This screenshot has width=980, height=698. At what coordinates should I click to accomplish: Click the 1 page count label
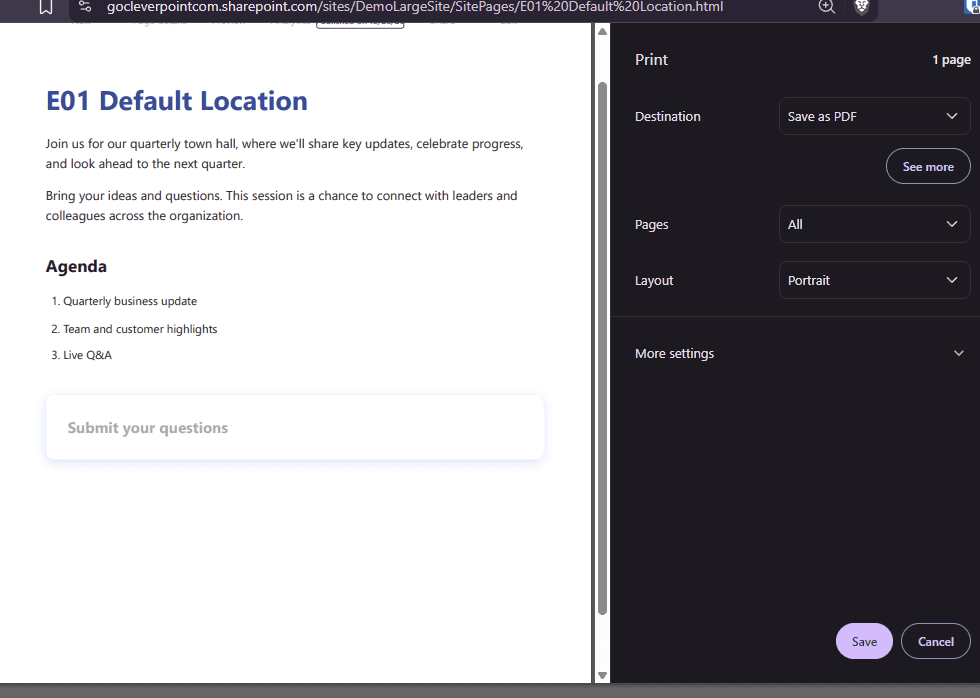click(x=951, y=60)
